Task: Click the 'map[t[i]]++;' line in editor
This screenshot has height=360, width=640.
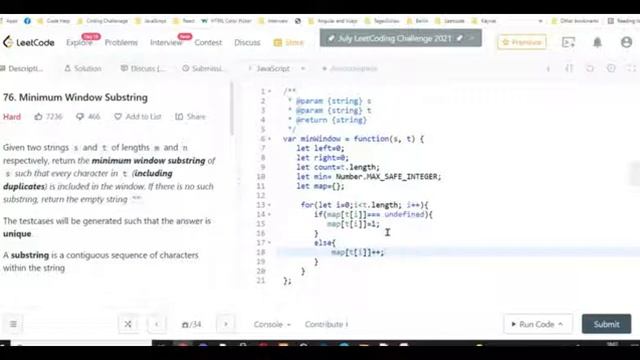Action: [x=358, y=252]
